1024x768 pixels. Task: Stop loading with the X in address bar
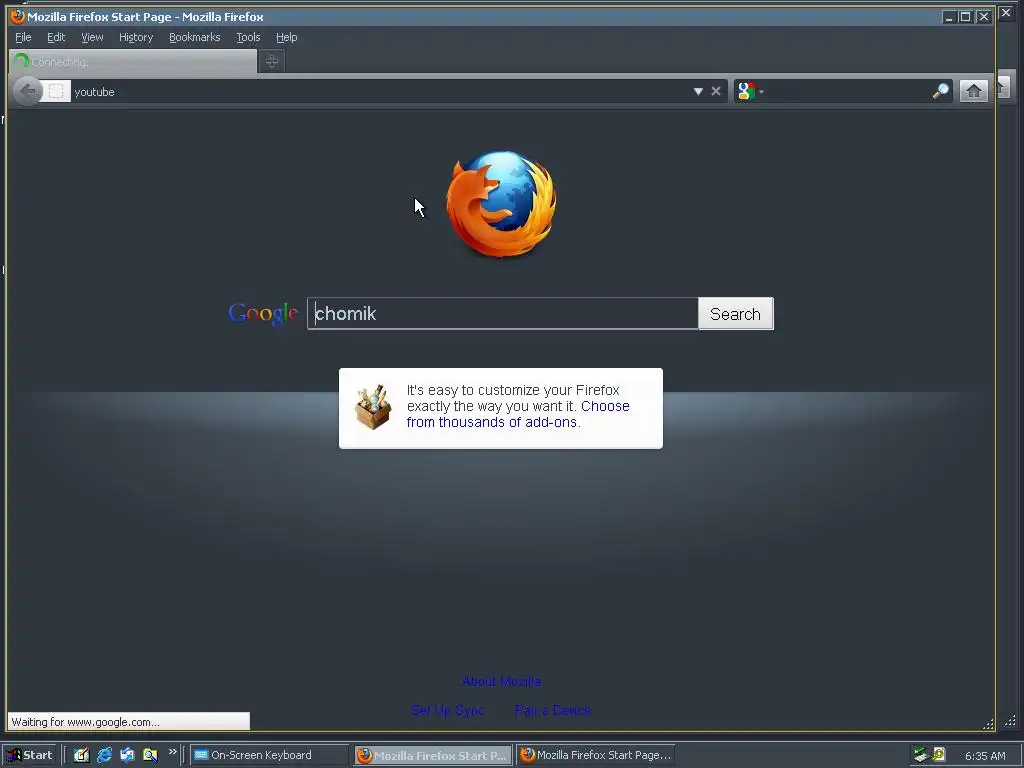pyautogui.click(x=716, y=91)
